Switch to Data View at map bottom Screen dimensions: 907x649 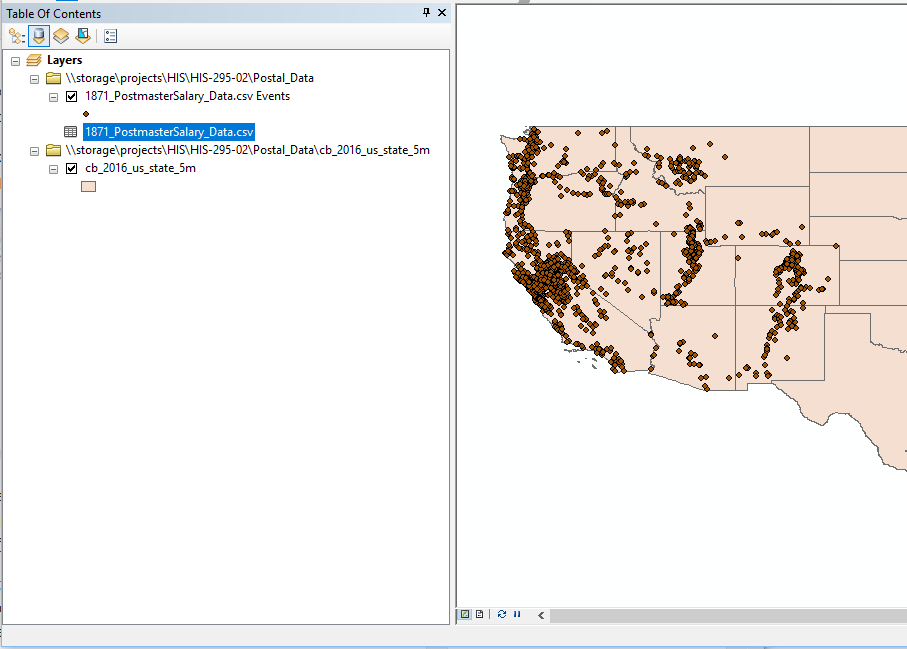tap(465, 614)
